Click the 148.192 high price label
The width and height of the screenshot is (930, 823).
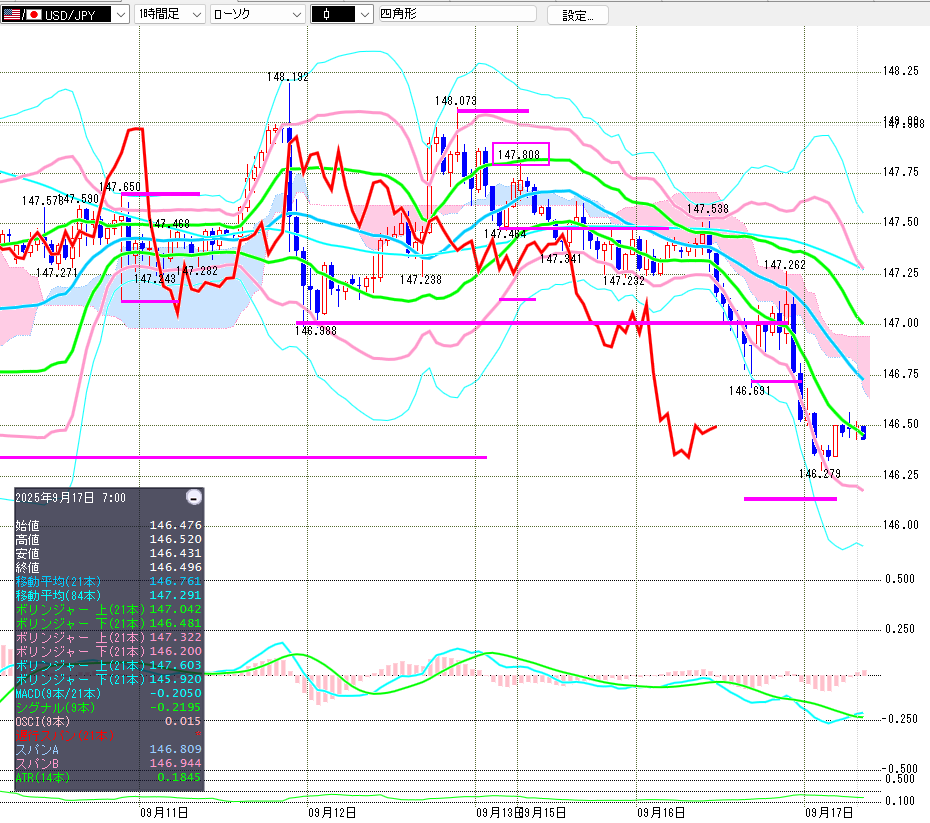tap(288, 76)
